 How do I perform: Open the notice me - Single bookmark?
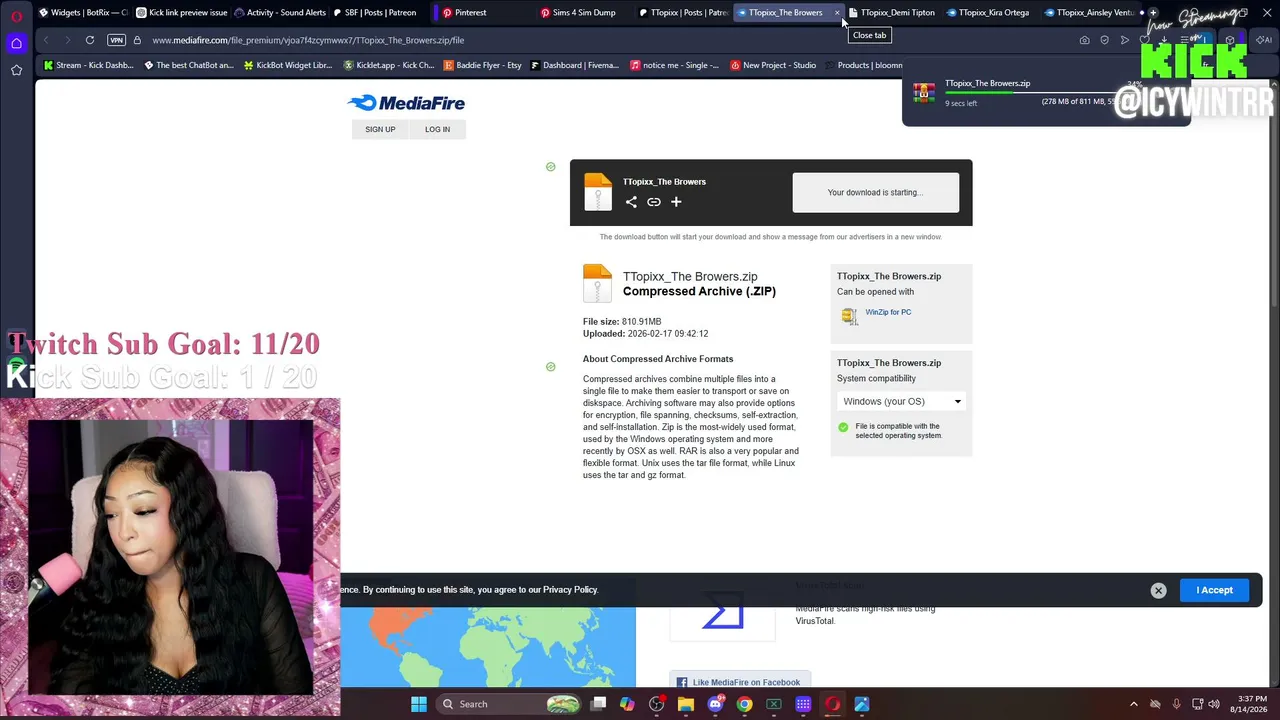[675, 65]
